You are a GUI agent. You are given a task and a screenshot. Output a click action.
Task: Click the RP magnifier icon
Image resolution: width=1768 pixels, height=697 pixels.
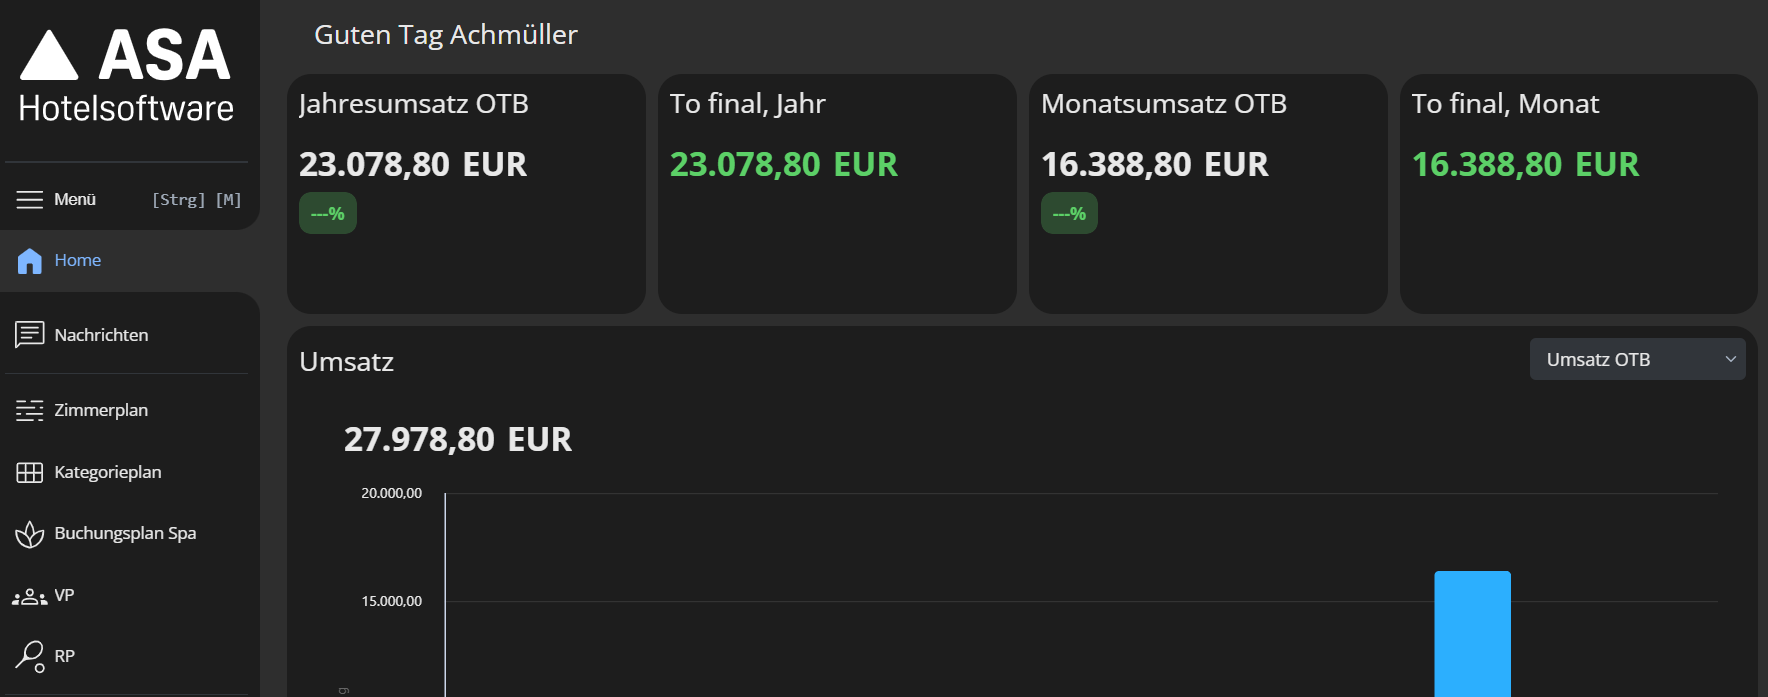[29, 656]
